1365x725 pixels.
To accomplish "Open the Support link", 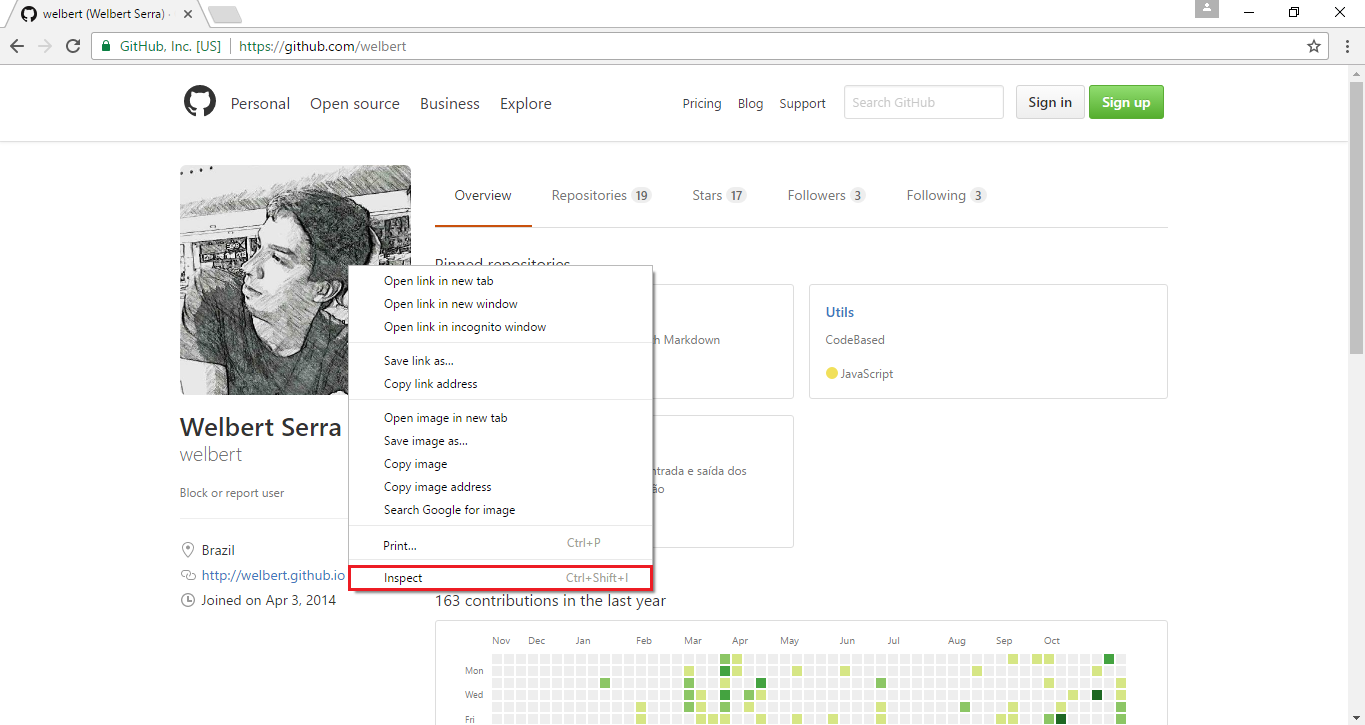I will pyautogui.click(x=803, y=104).
